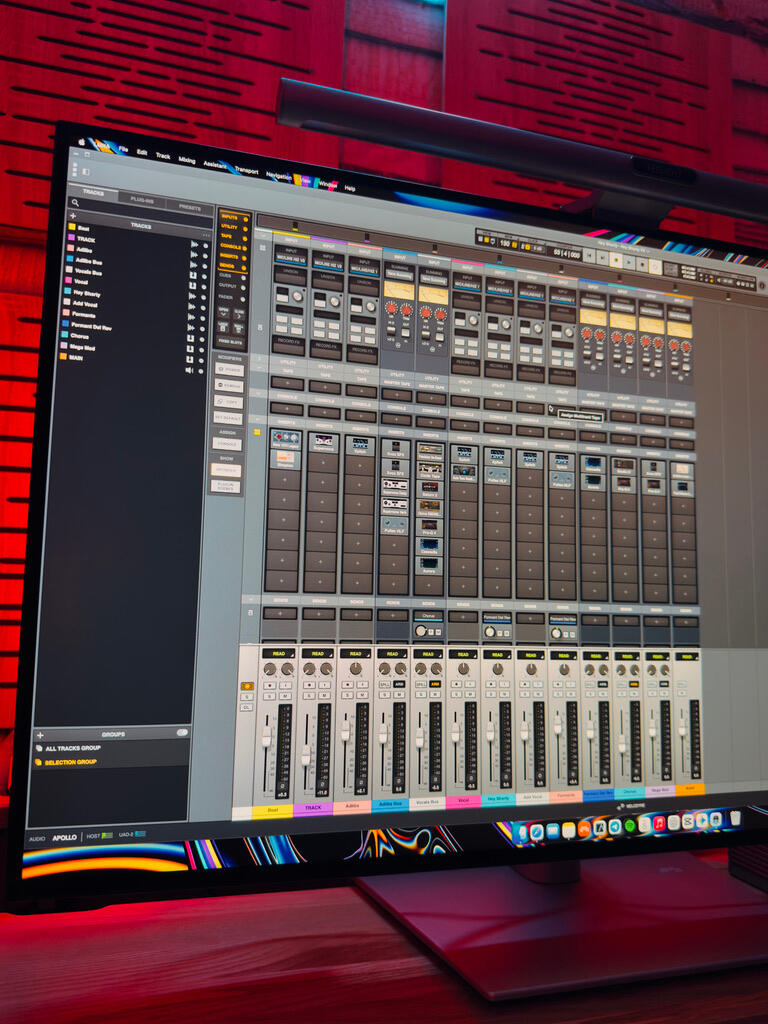Open the Trash in the Dock
The height and width of the screenshot is (1024, 768).
[x=735, y=818]
